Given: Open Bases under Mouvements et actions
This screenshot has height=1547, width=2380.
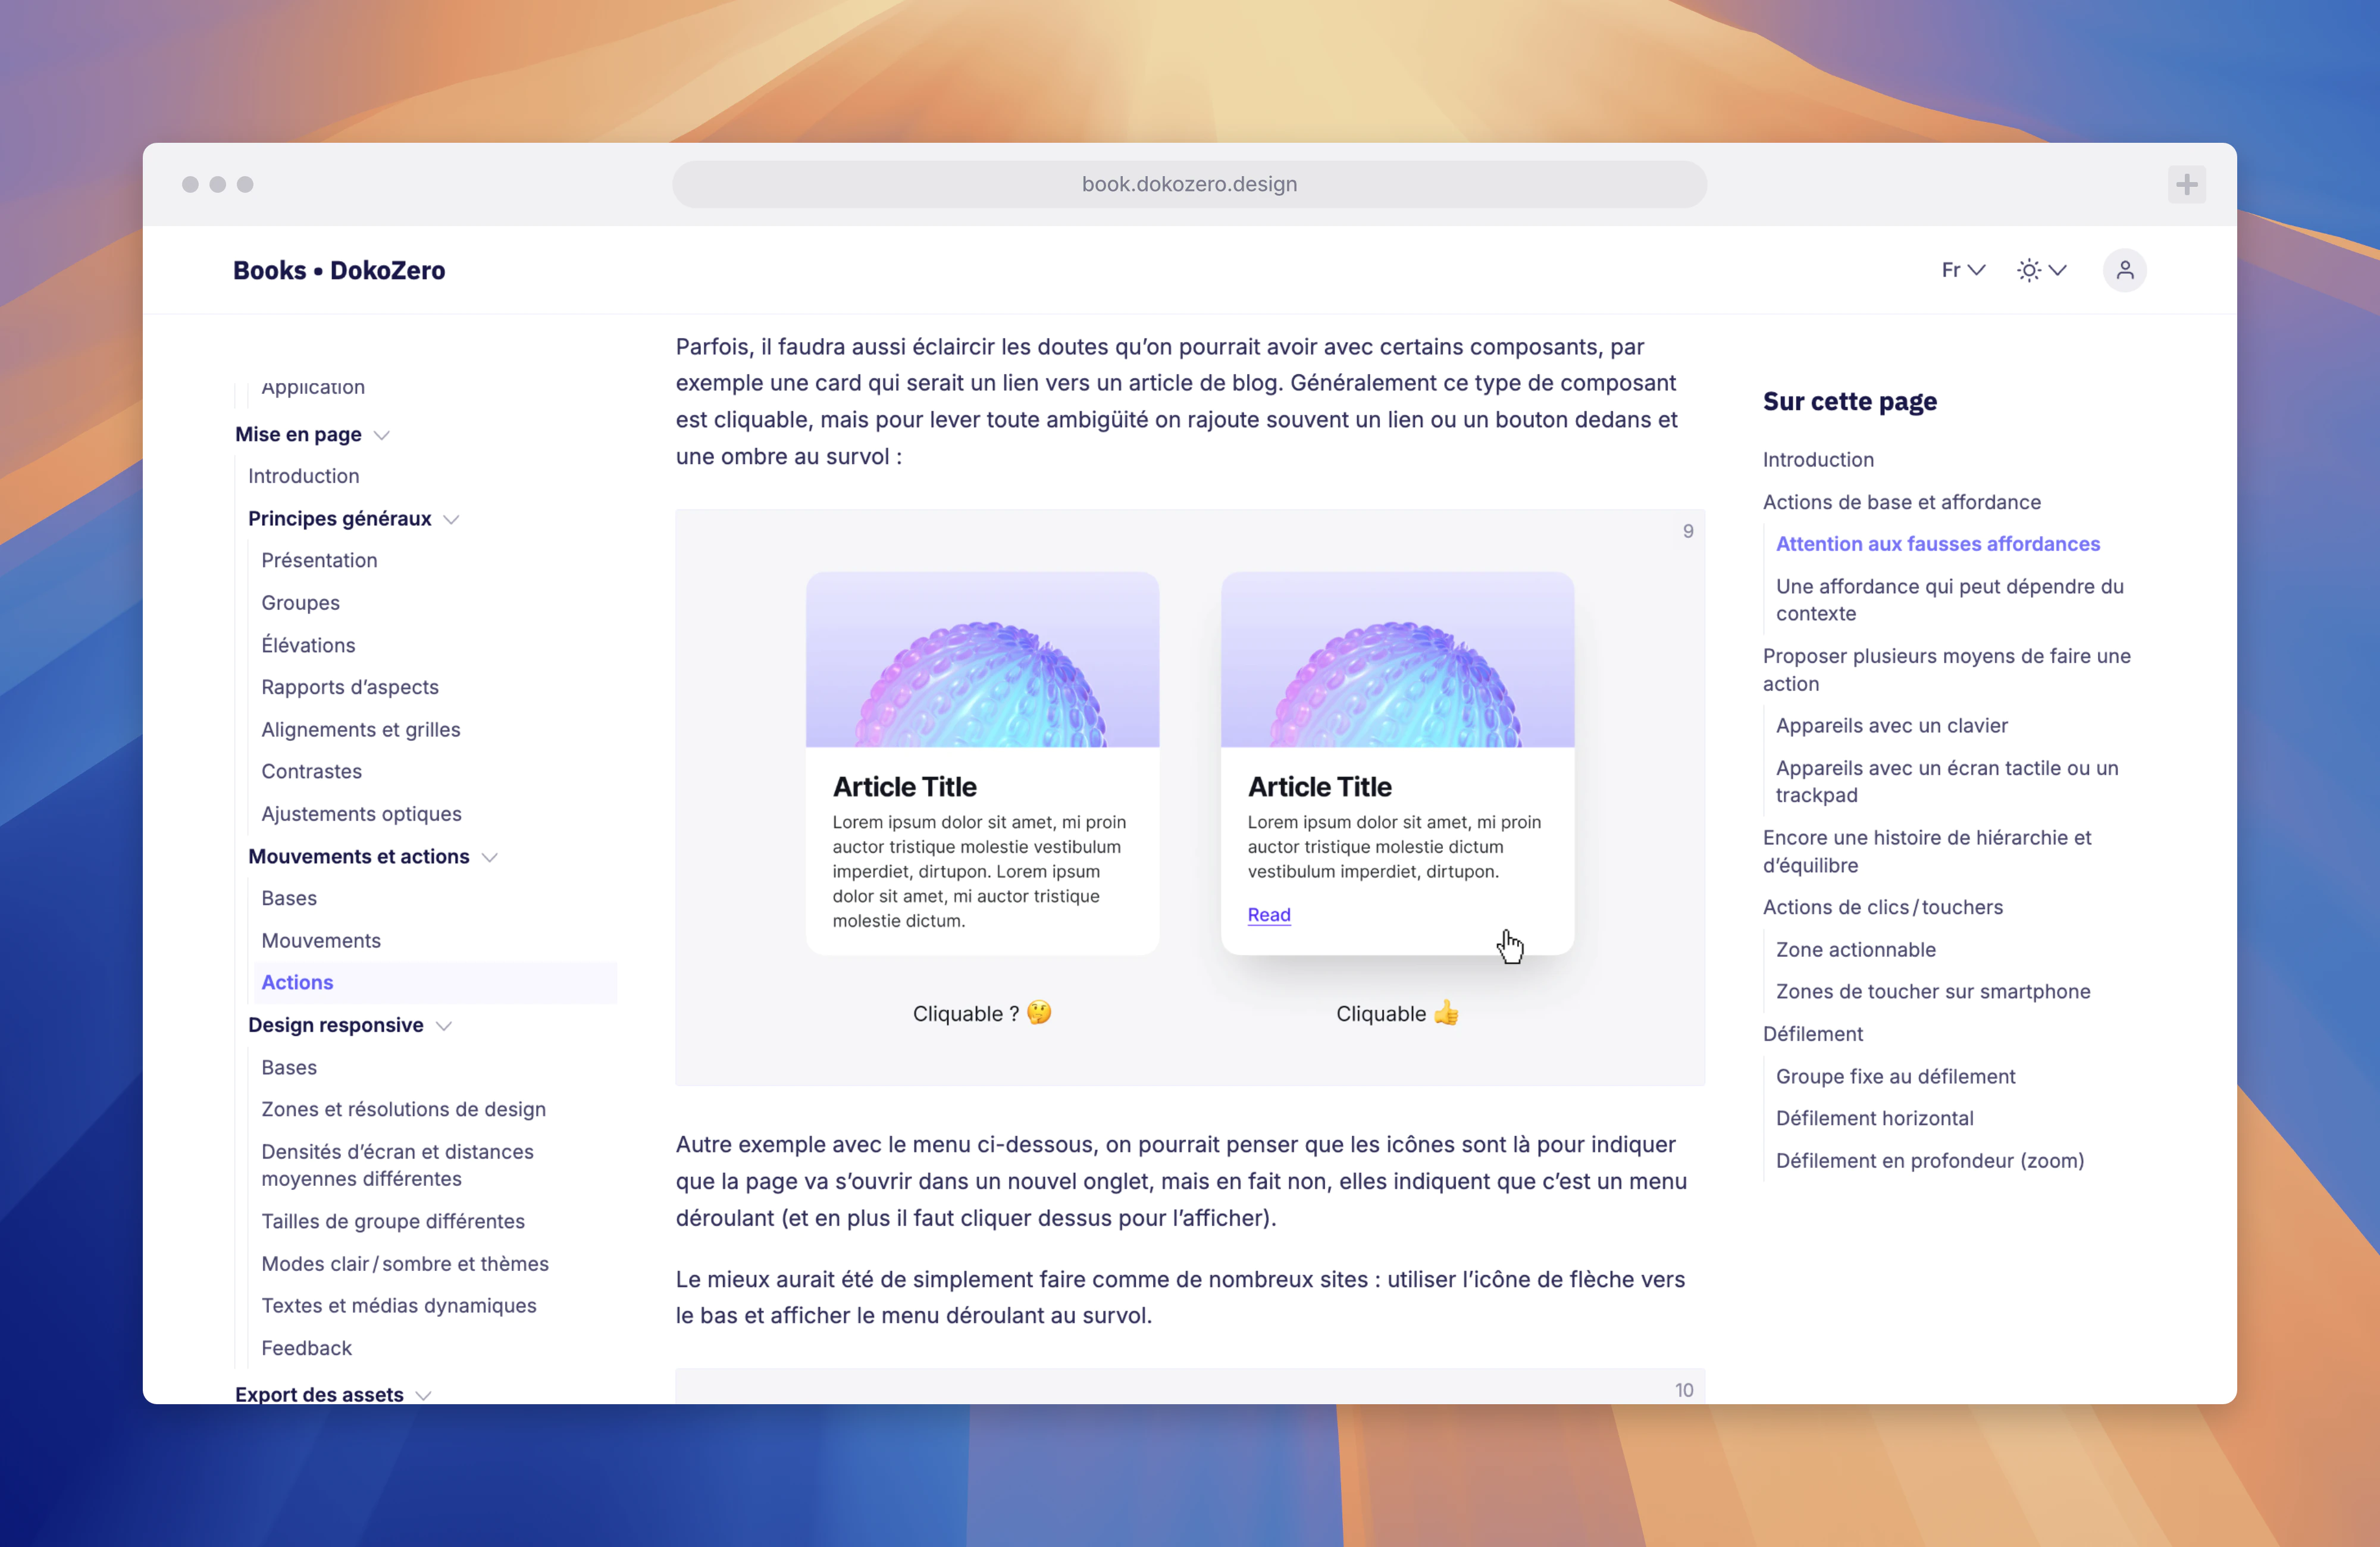Looking at the screenshot, I should (289, 898).
